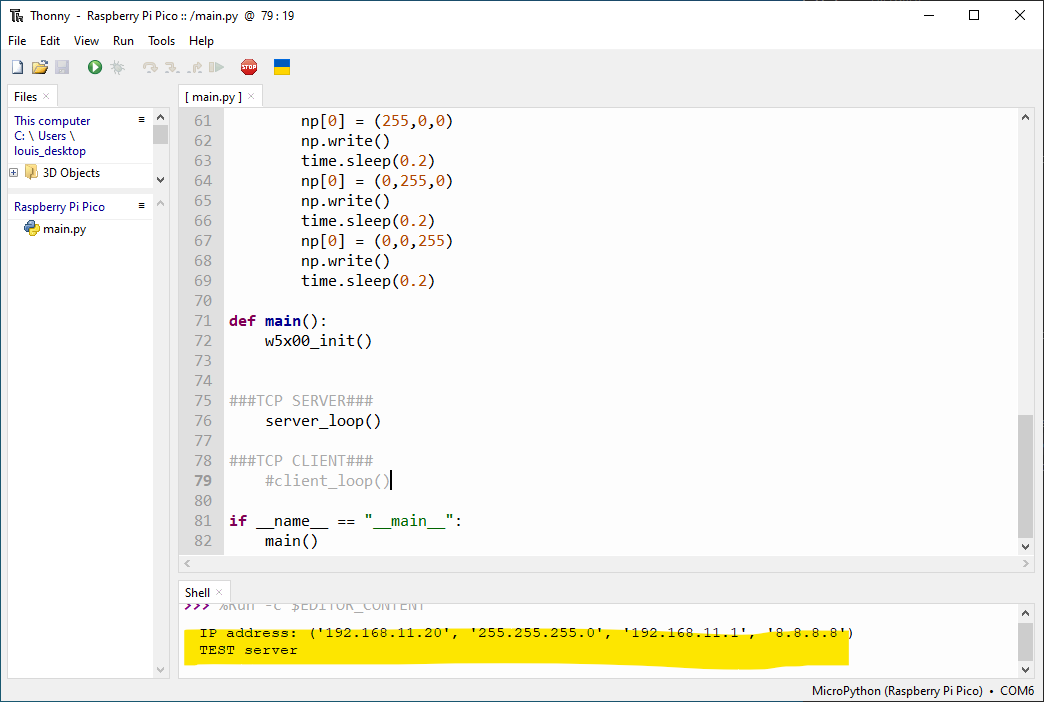Debug current script with bug icon
Viewport: 1044px width, 702px height.
(x=118, y=67)
